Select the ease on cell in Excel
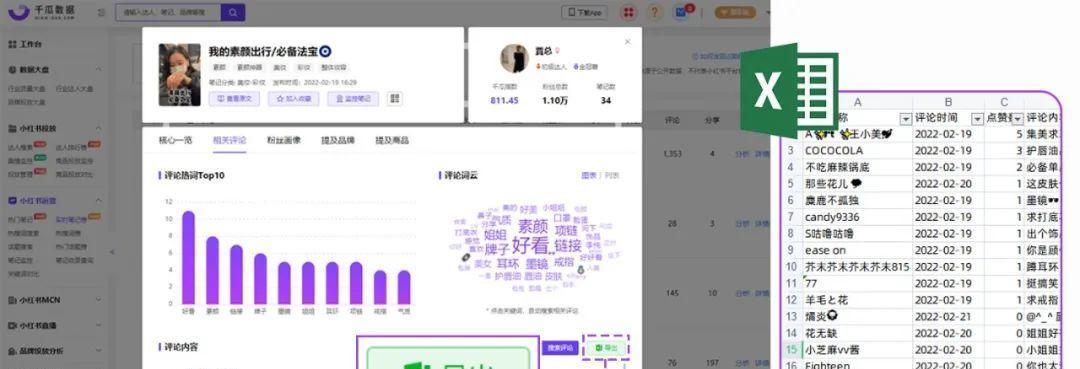The height and width of the screenshot is (369, 1080). [x=858, y=250]
